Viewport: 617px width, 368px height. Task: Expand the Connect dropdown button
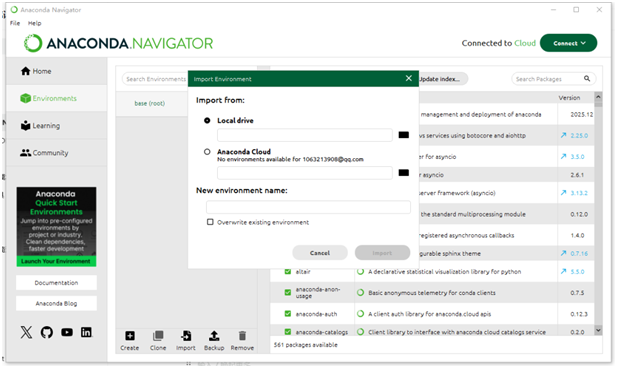coord(568,43)
